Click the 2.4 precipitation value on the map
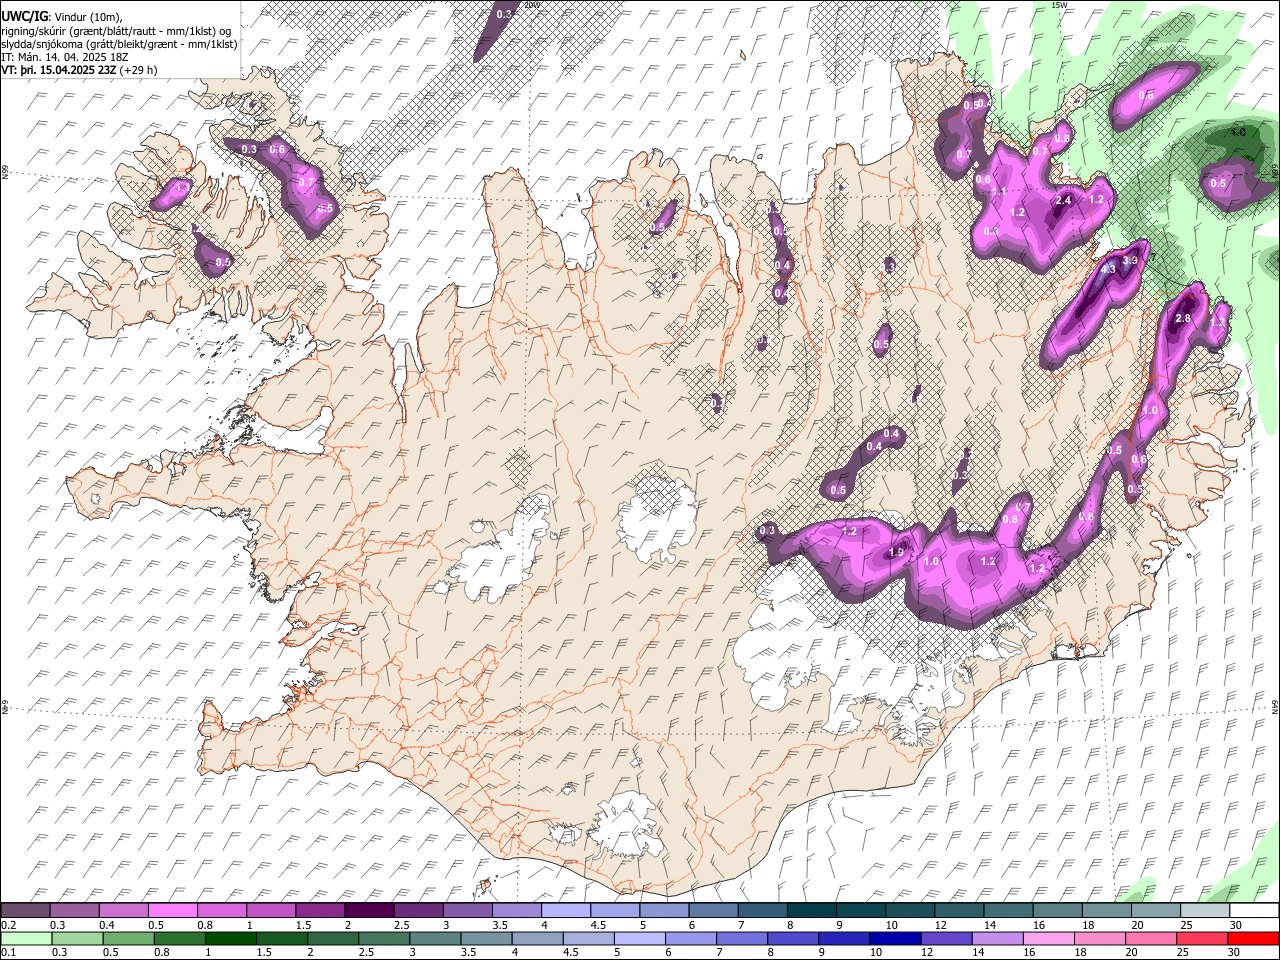Screen dimensions: 1280x960 (x=1063, y=200)
